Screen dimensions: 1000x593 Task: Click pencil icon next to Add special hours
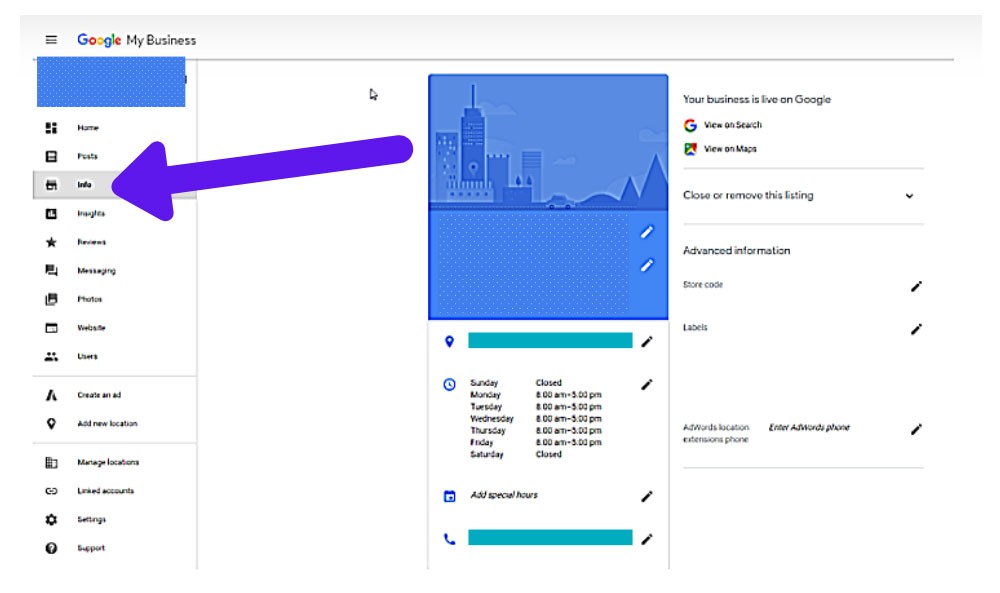pyautogui.click(x=647, y=496)
